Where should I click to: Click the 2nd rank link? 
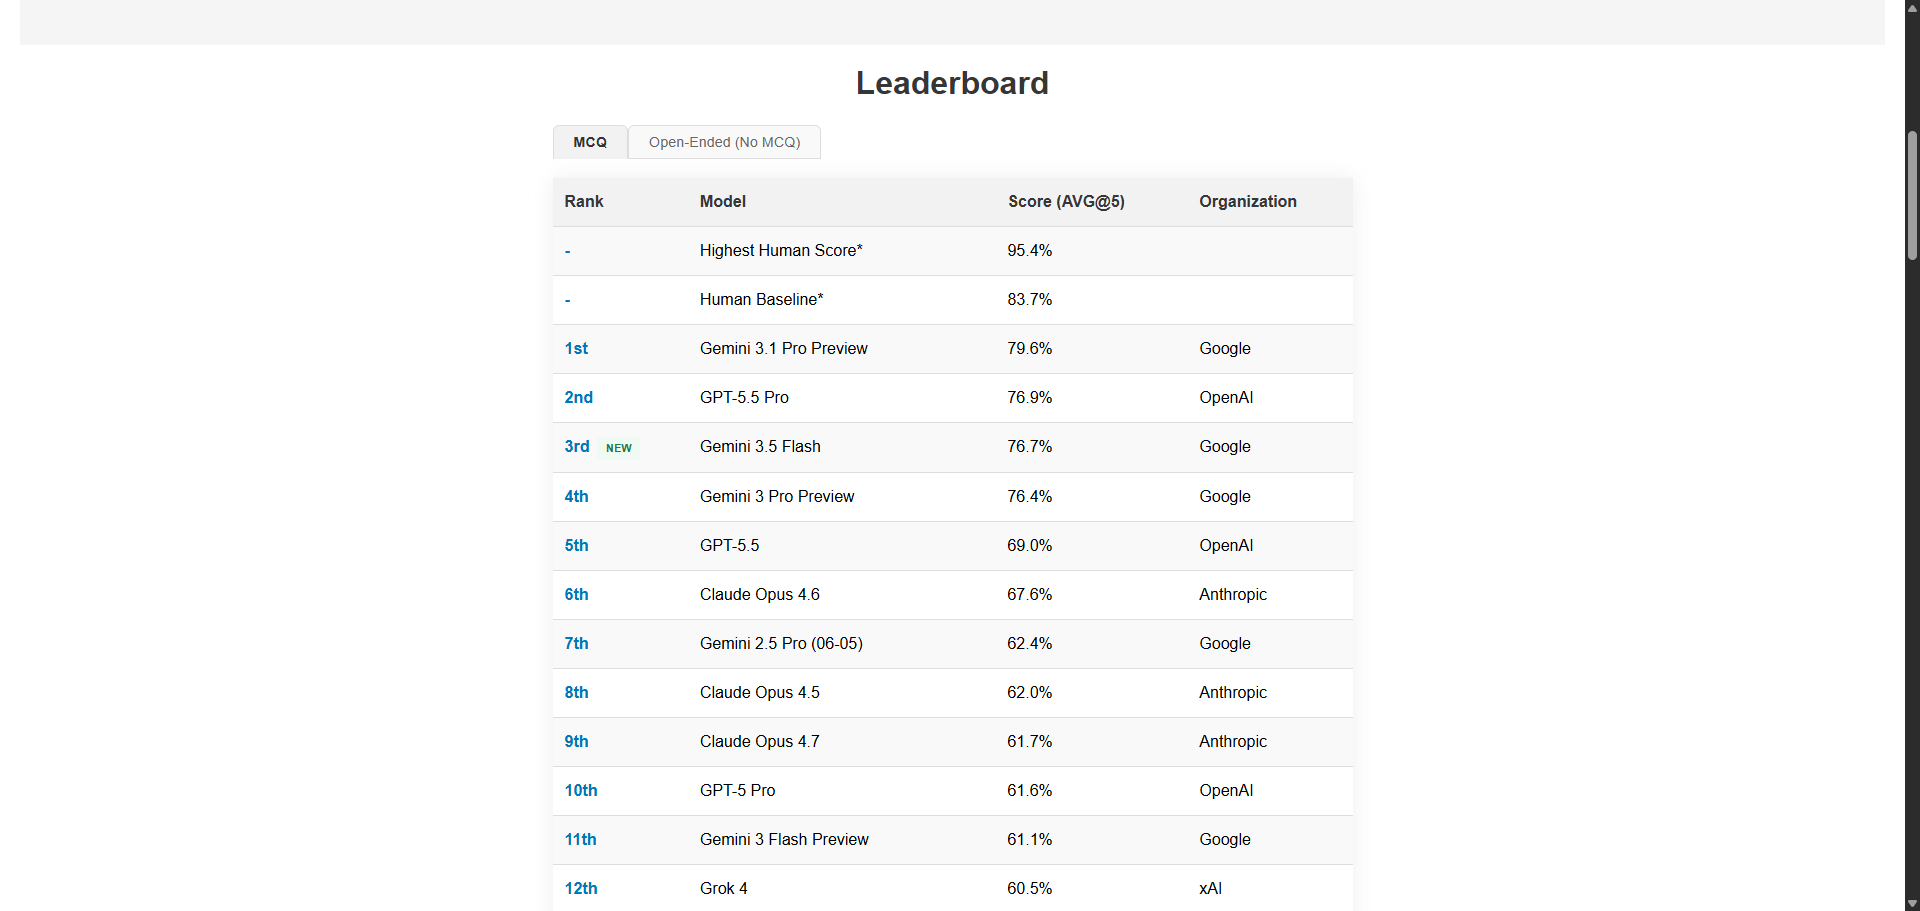click(x=578, y=397)
